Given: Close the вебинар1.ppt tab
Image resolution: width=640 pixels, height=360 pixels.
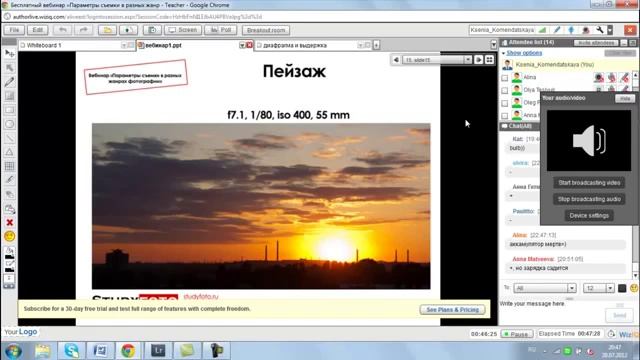Looking at the screenshot, I should point(249,45).
